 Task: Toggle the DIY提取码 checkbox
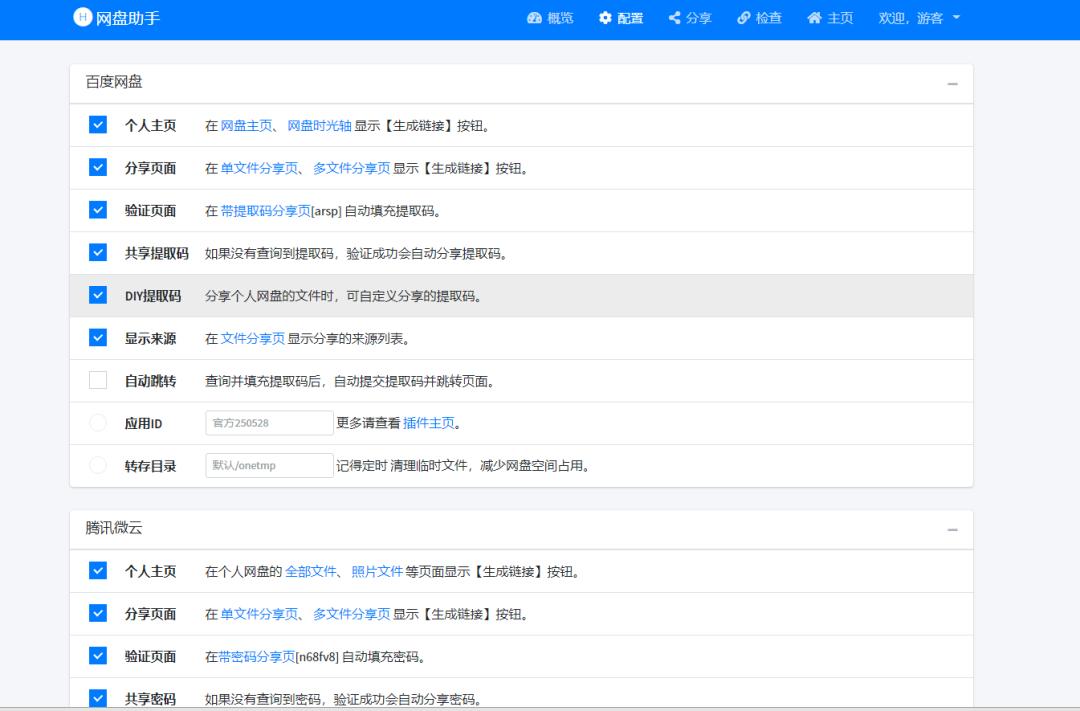point(97,295)
